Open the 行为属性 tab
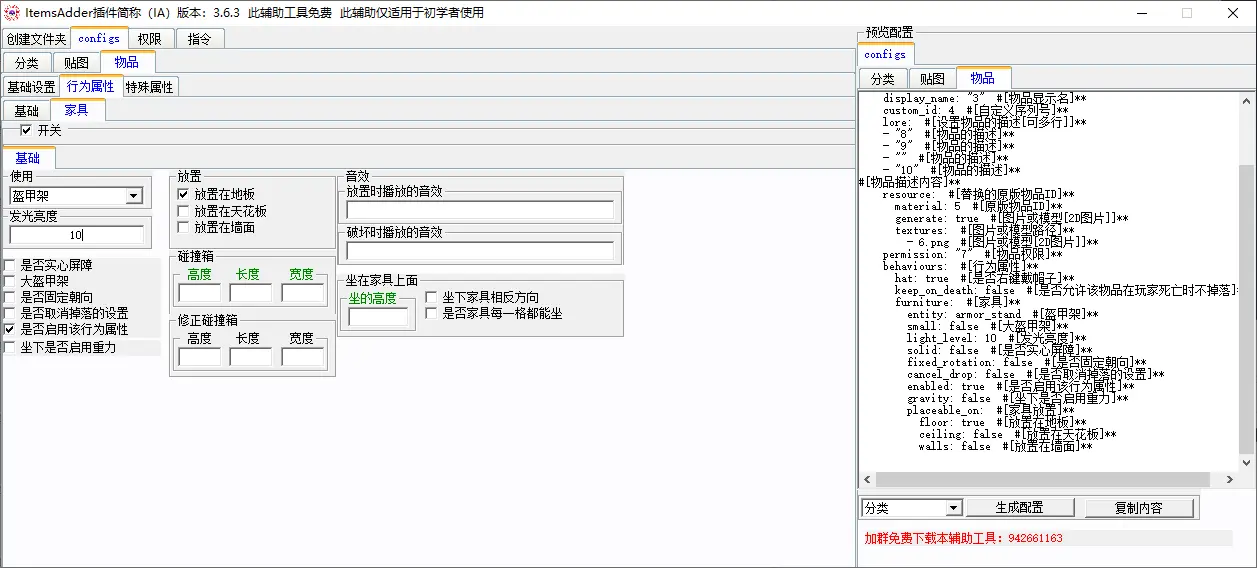 [x=91, y=86]
